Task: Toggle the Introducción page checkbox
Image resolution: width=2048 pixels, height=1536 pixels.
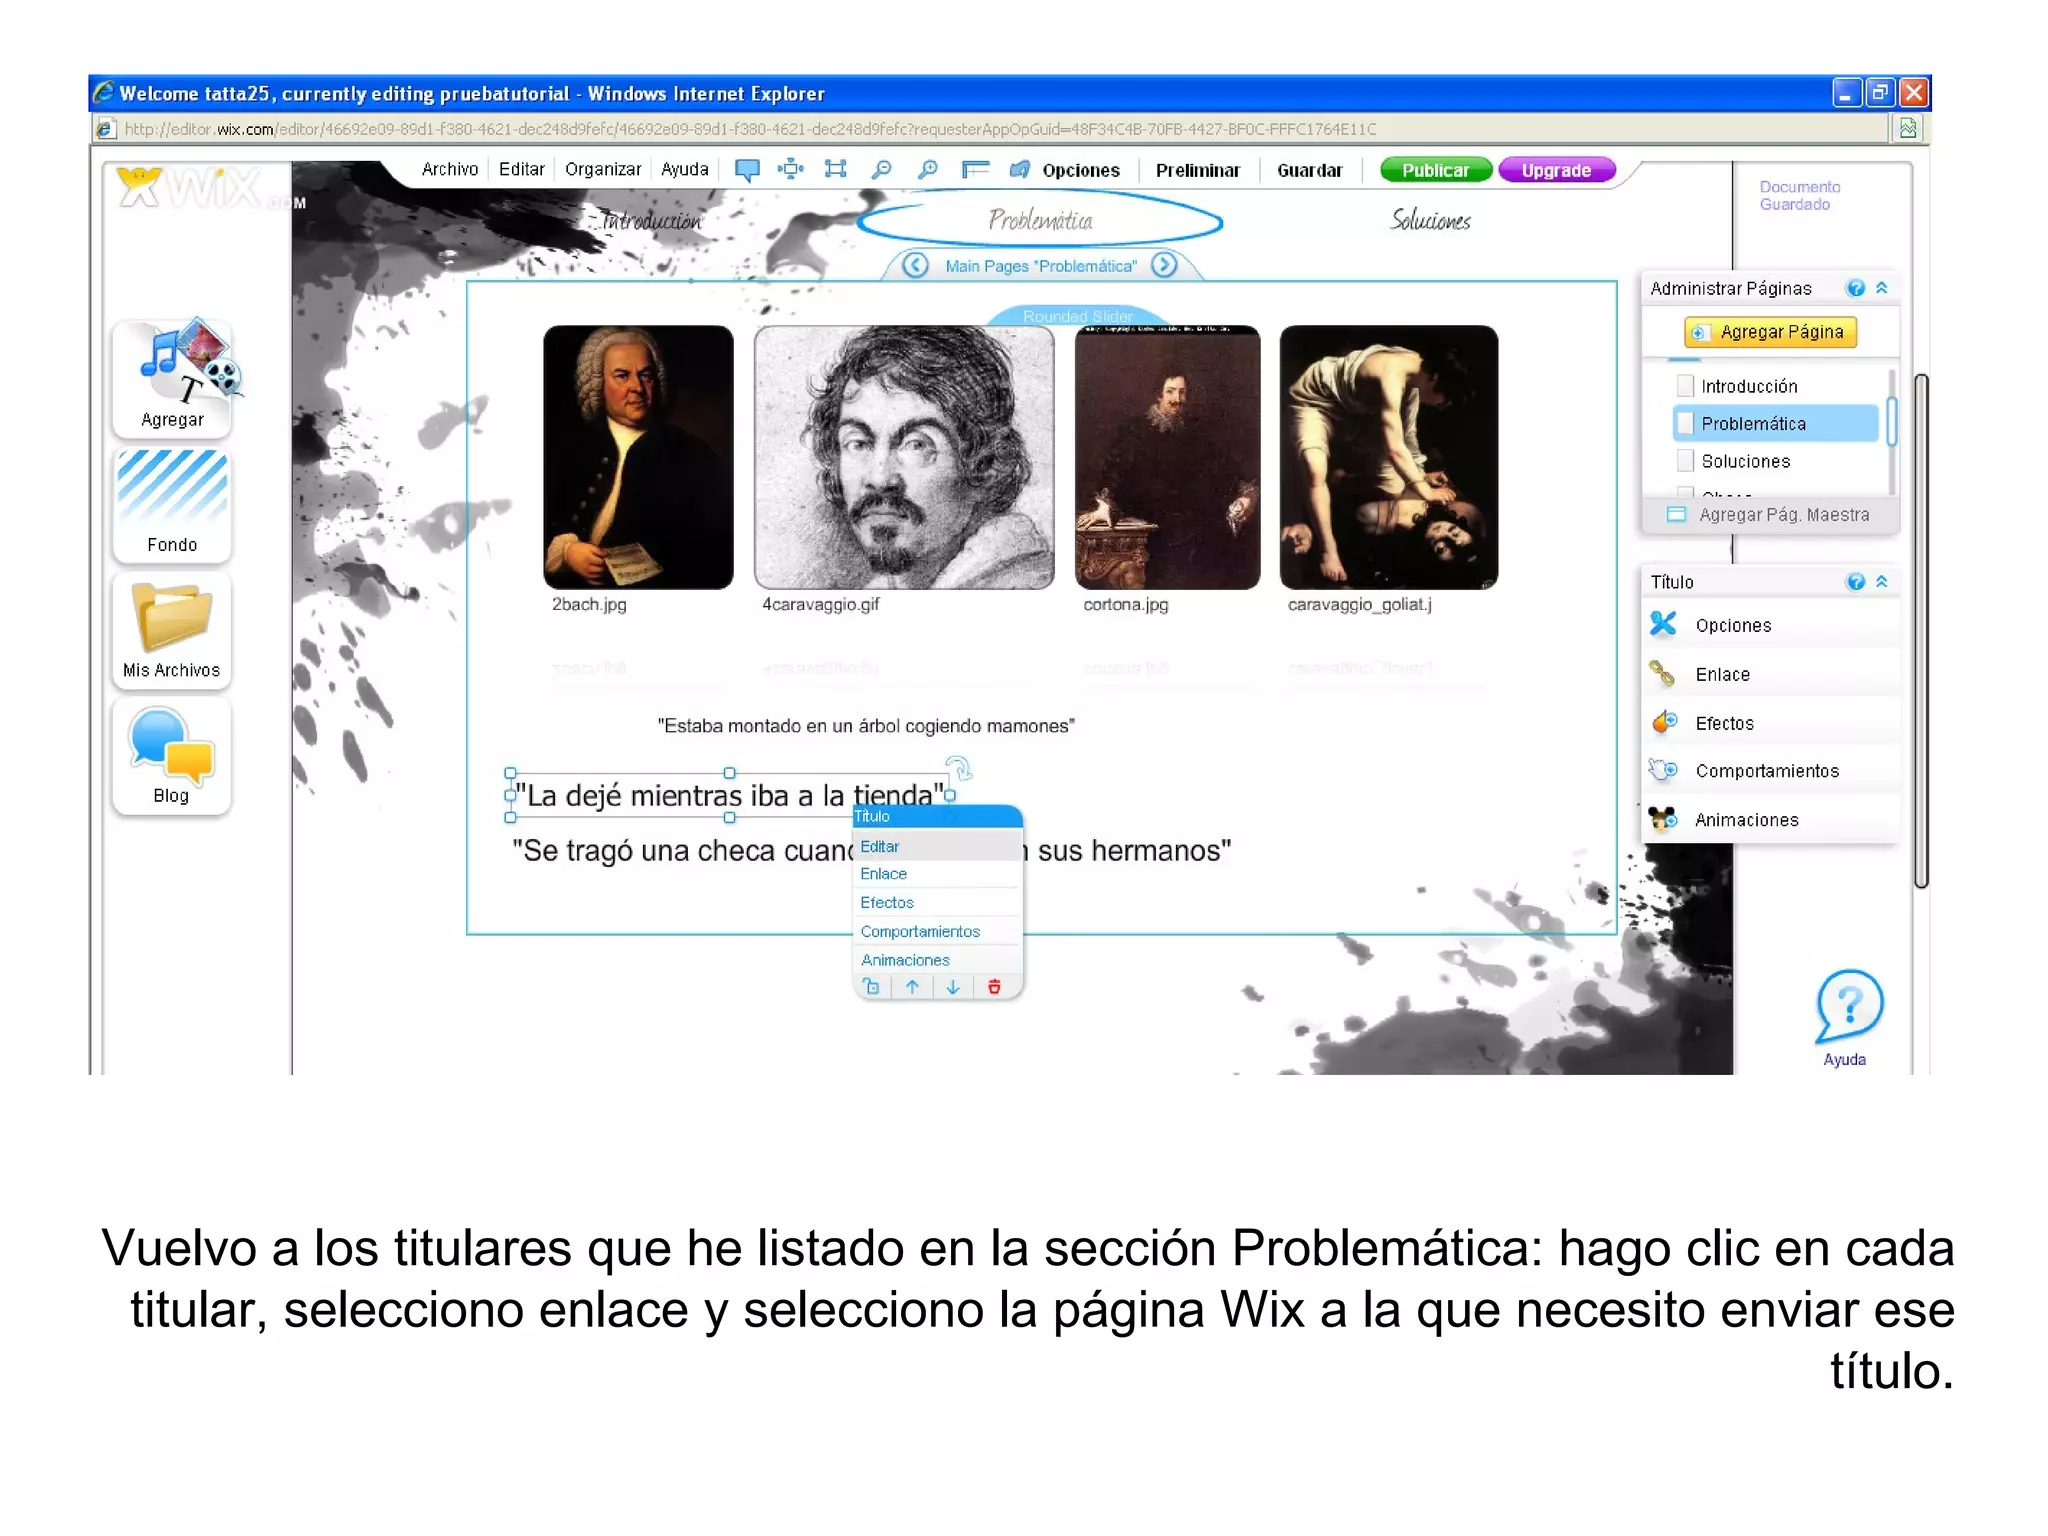Action: click(1685, 386)
